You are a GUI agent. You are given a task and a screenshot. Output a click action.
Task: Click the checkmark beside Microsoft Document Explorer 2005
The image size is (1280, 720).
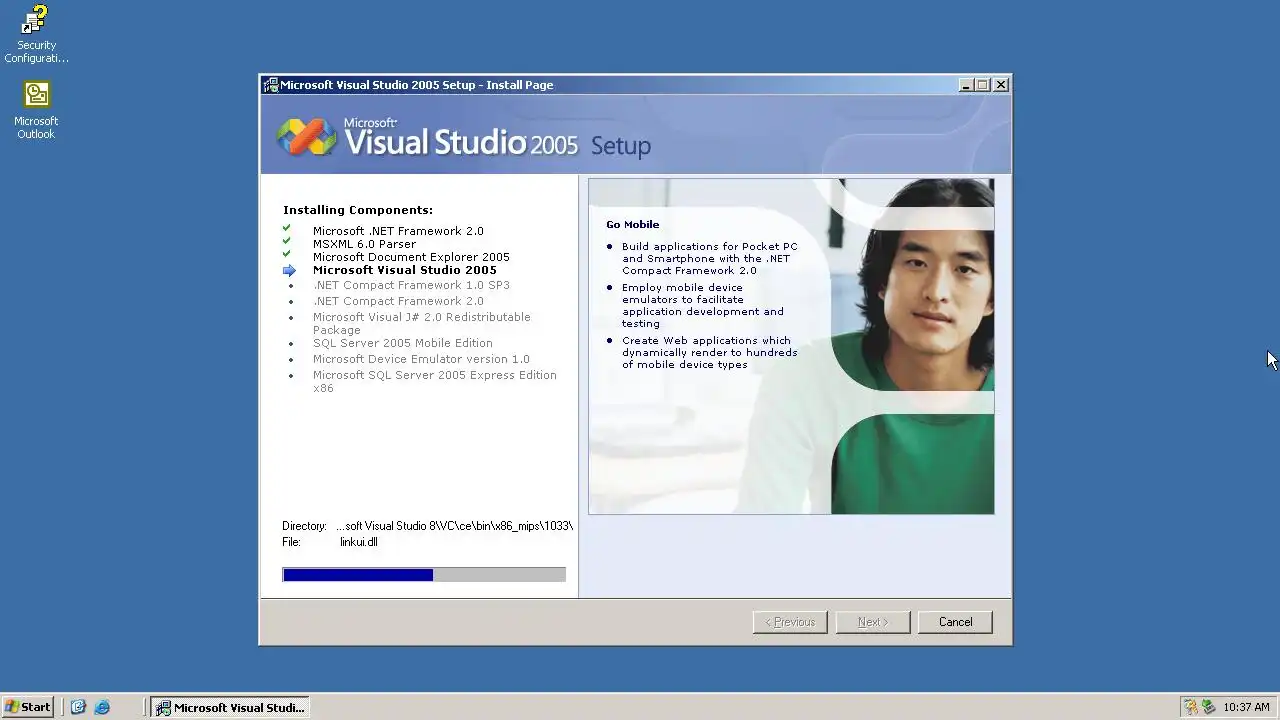(287, 254)
